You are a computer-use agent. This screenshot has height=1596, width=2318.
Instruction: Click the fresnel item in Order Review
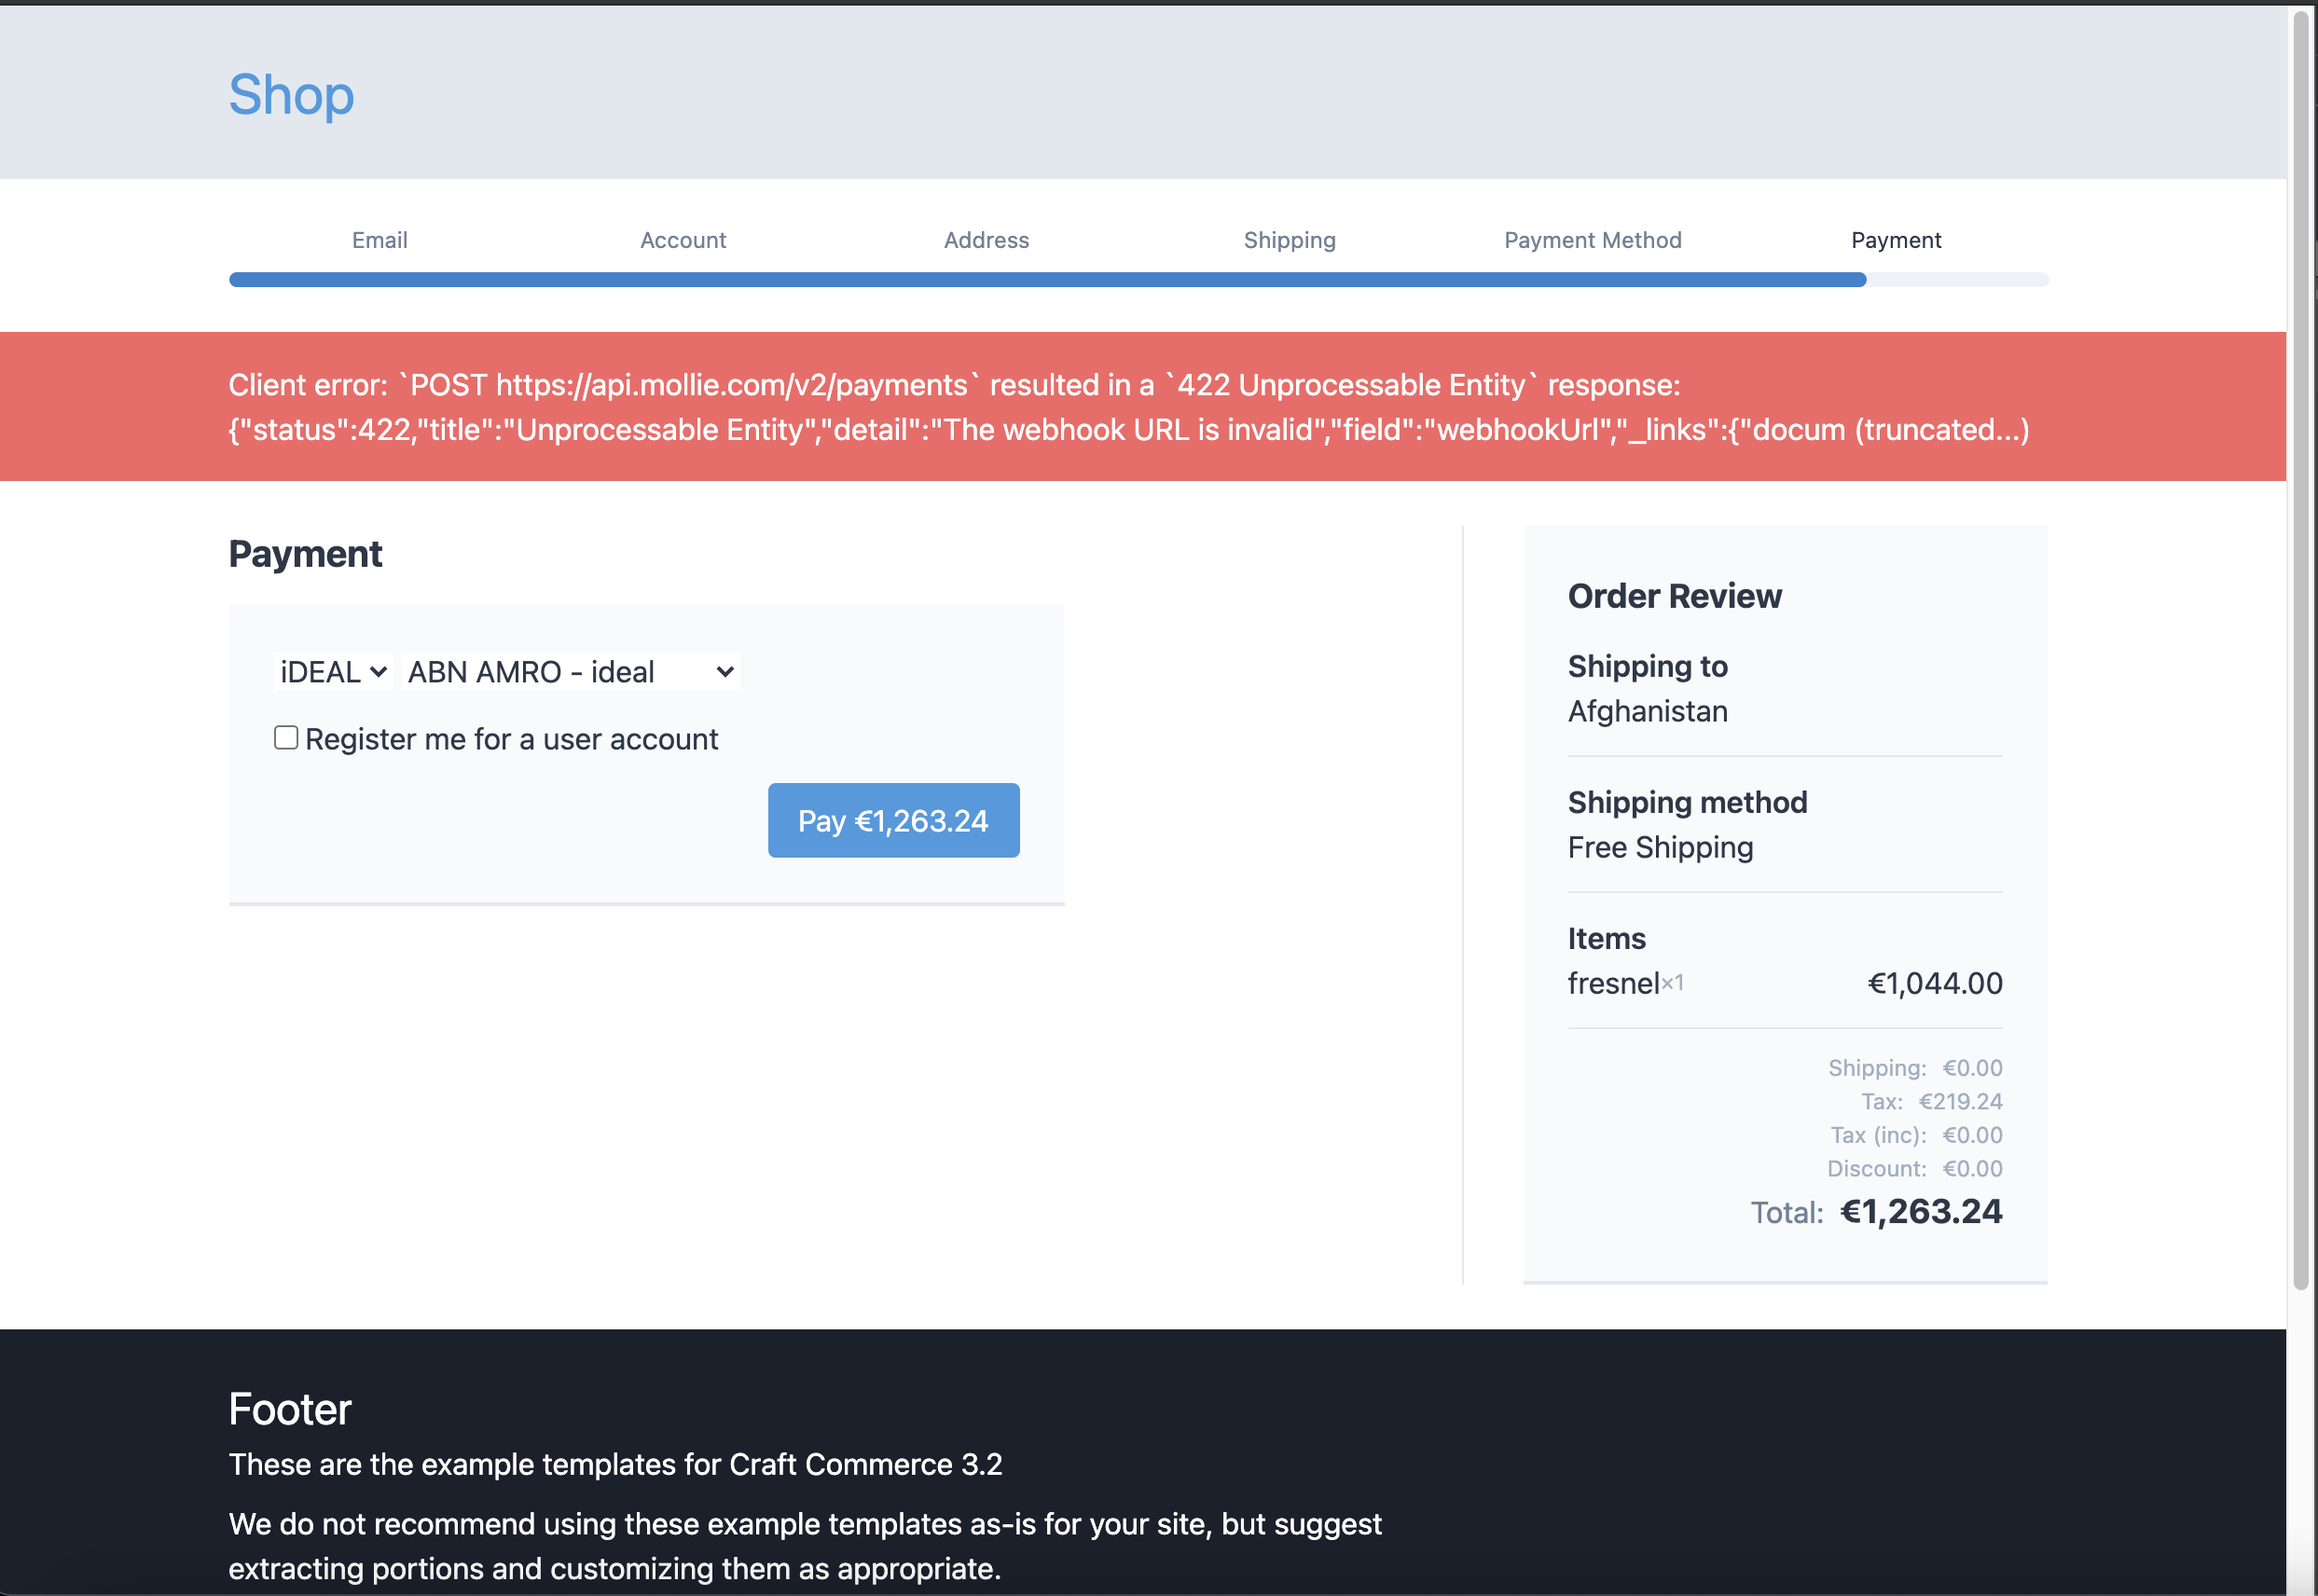point(1613,982)
